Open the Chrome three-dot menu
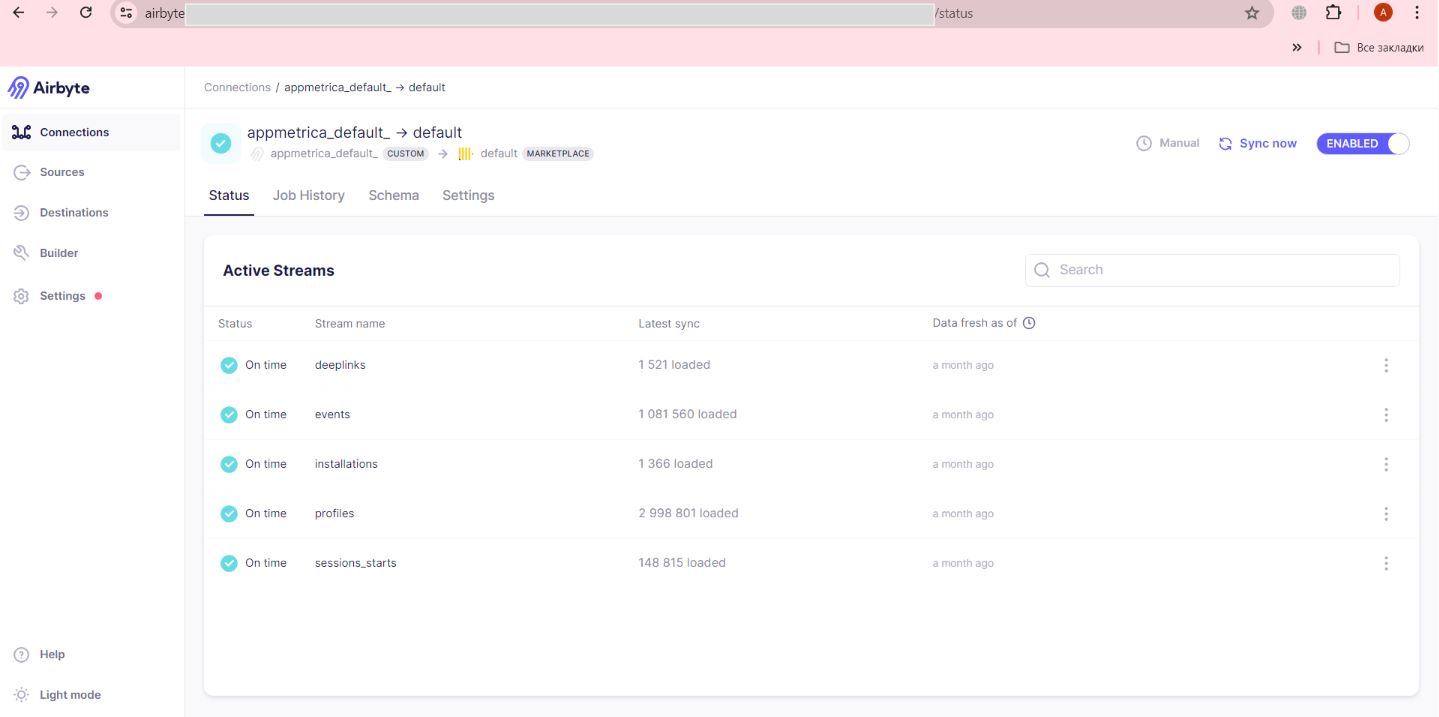The height and width of the screenshot is (717, 1439). [x=1417, y=13]
